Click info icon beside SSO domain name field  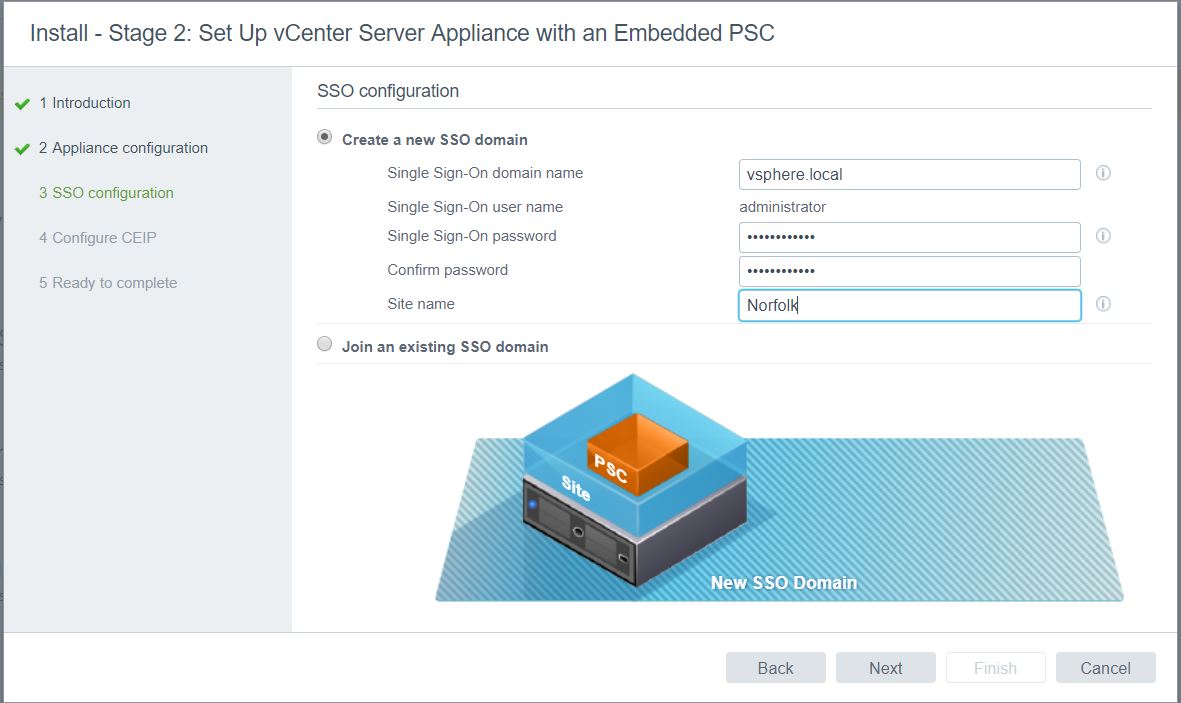click(1103, 173)
